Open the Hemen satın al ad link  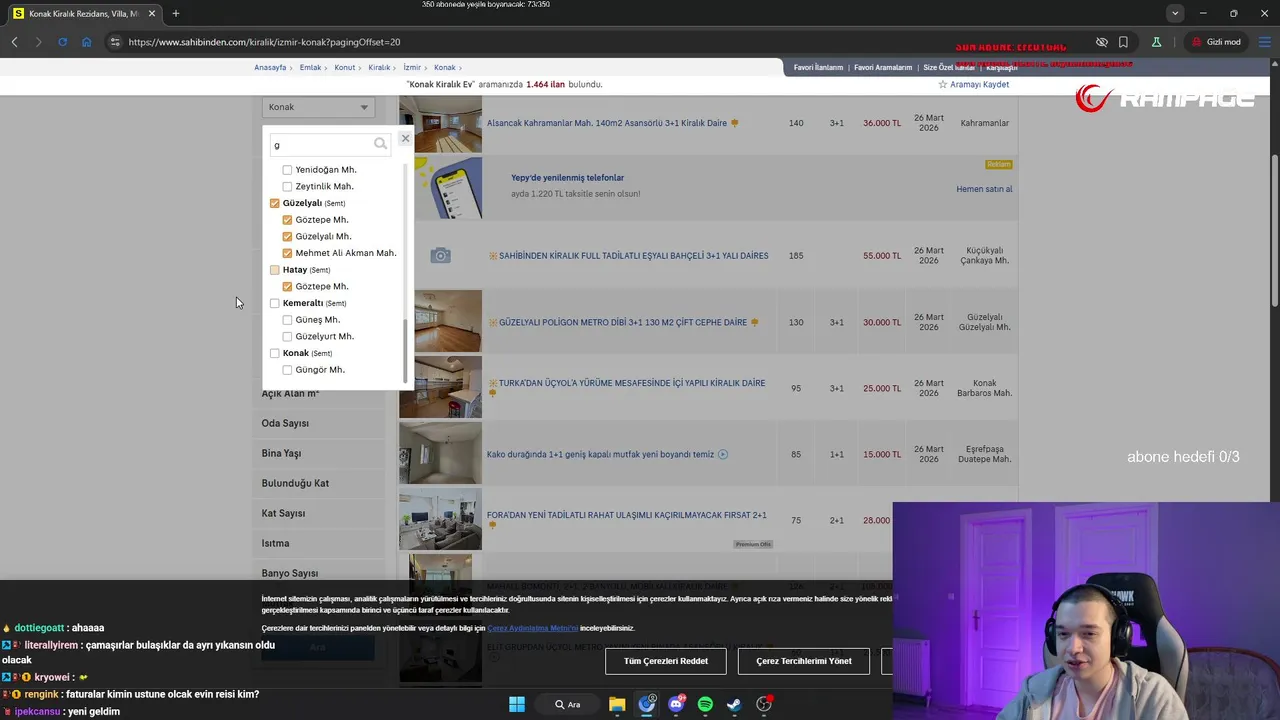tap(984, 189)
